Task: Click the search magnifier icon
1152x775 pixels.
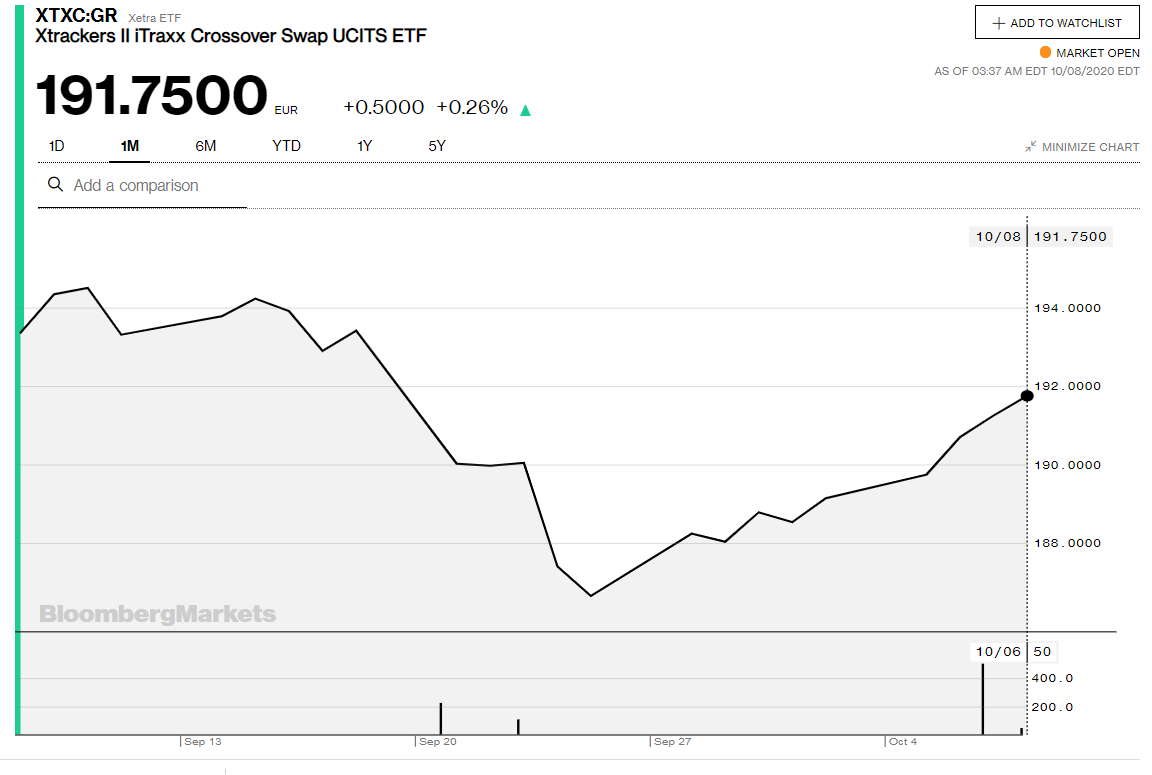Action: pos(56,185)
